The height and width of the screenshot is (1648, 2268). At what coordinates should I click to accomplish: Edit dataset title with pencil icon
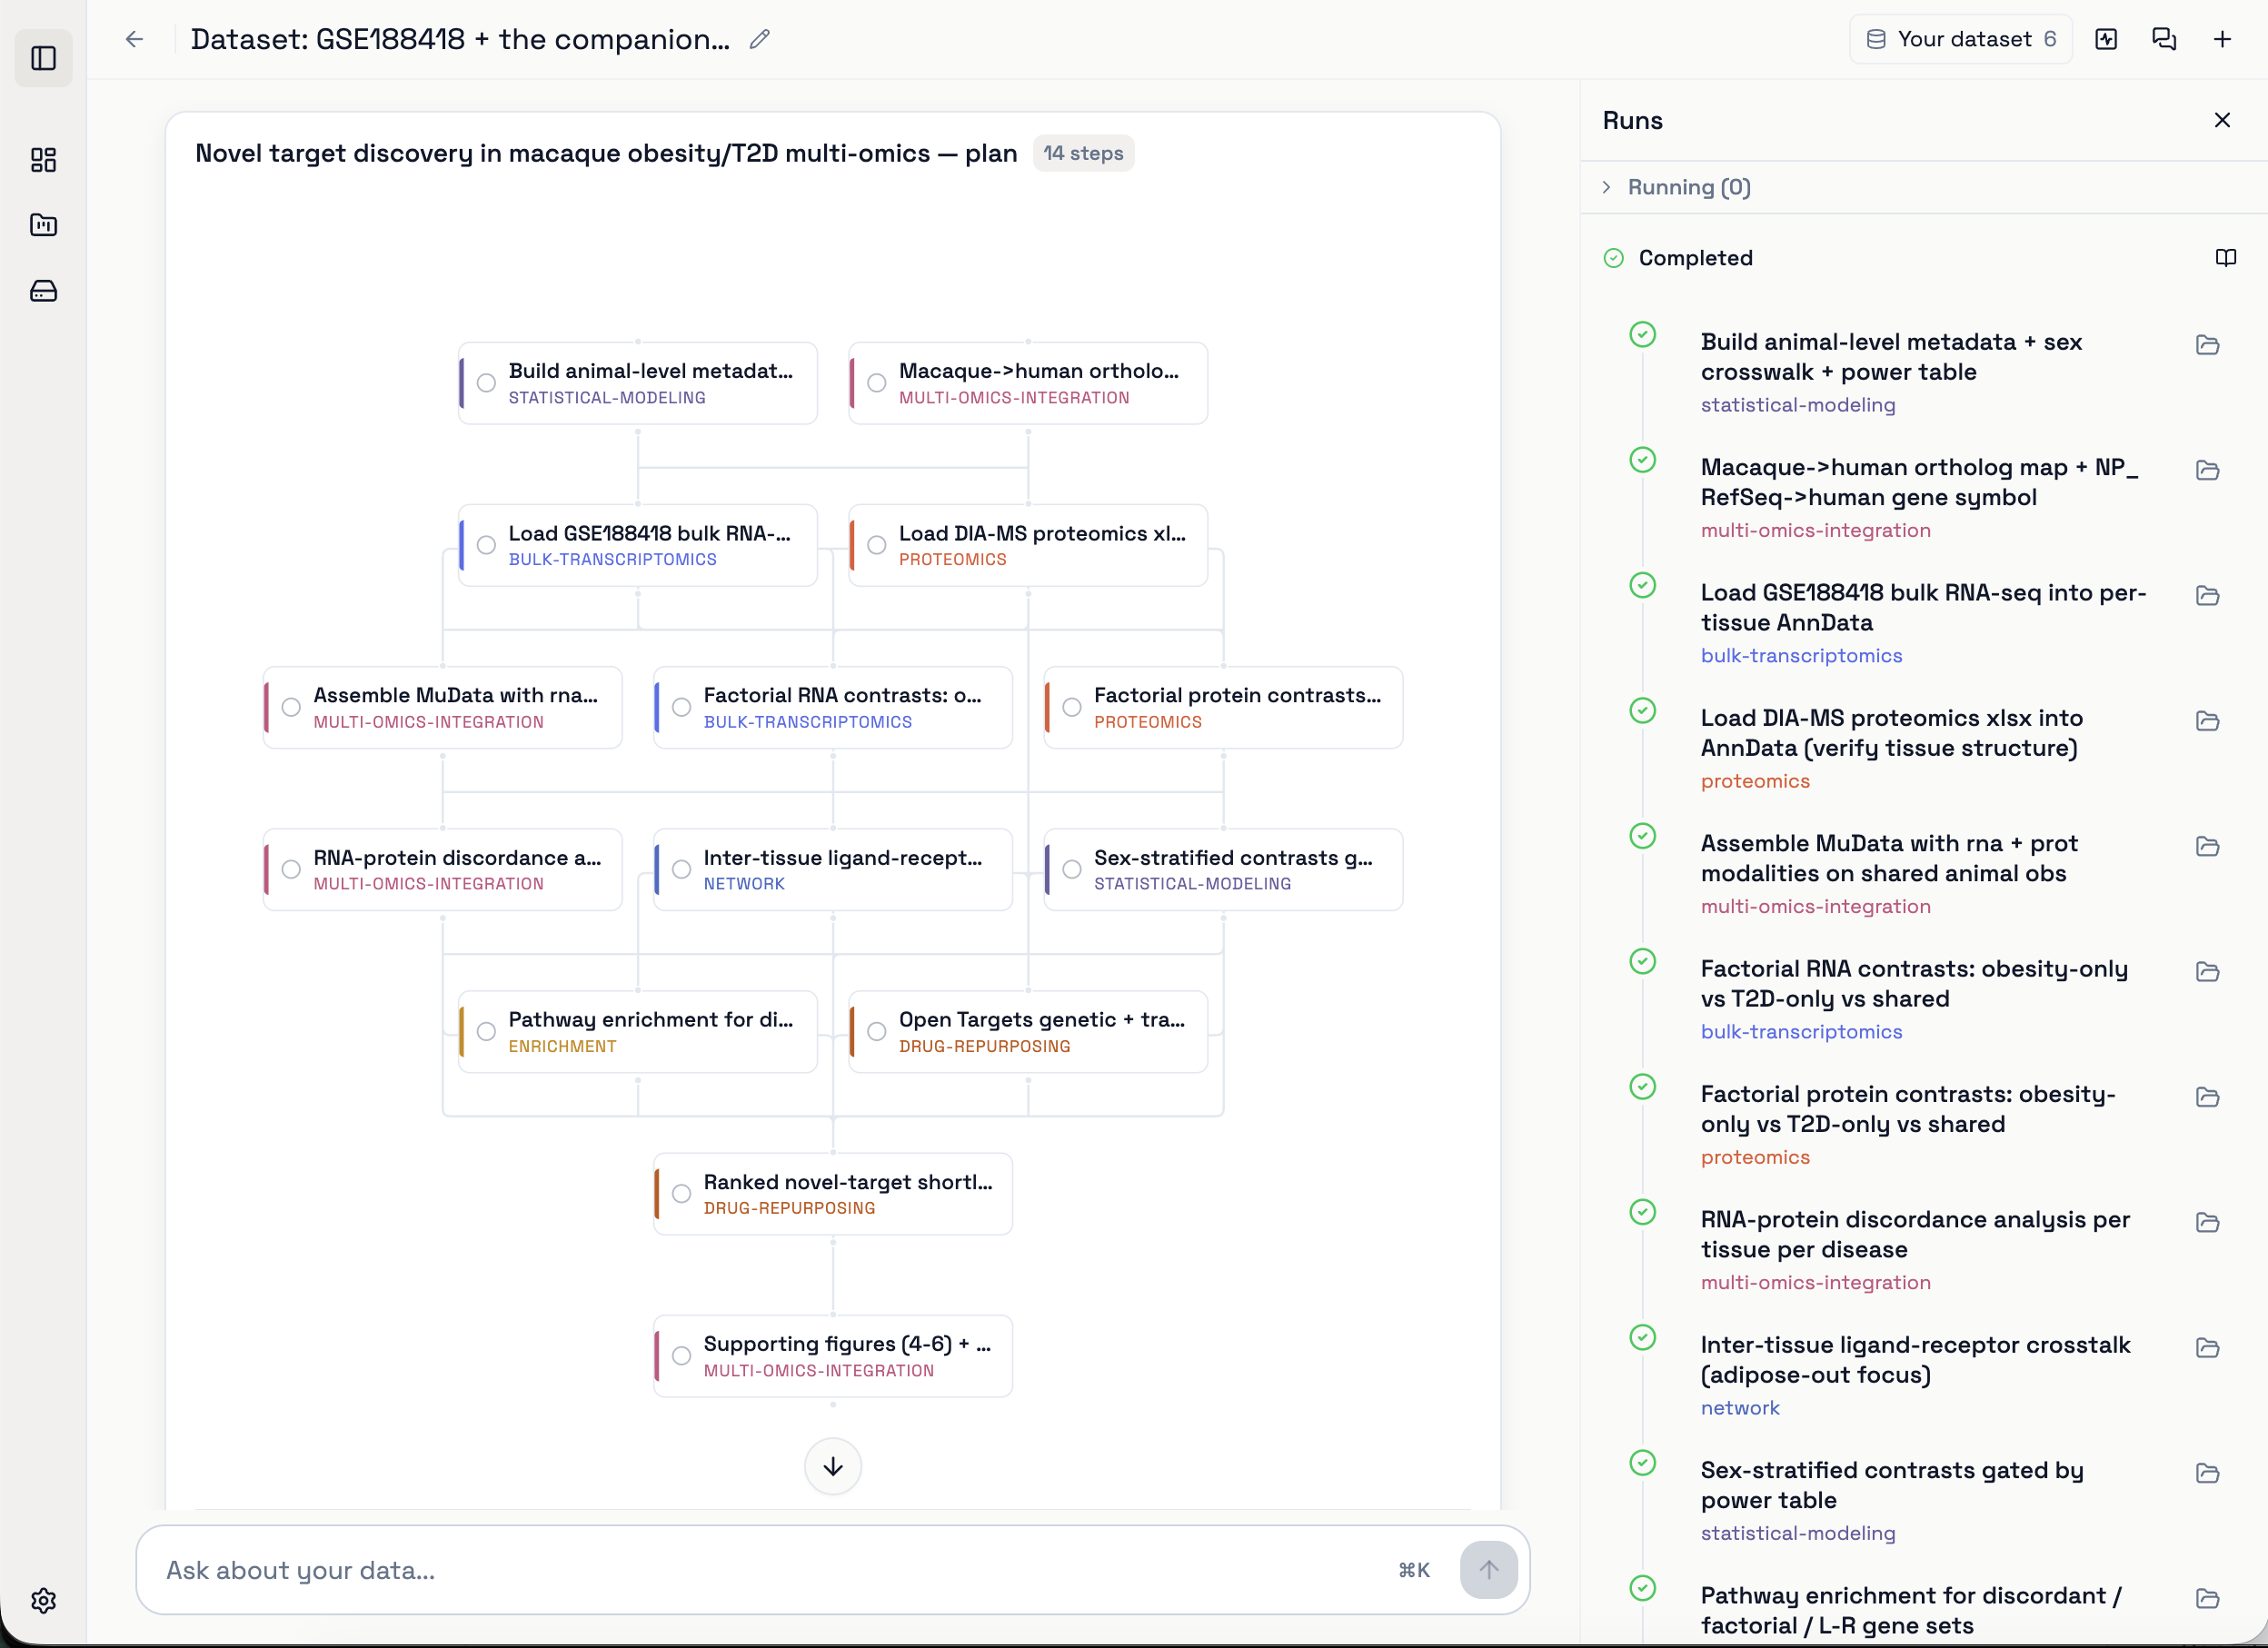pos(760,39)
